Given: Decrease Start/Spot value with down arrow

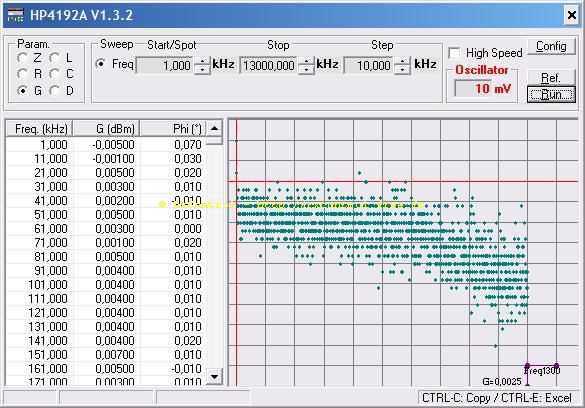Looking at the screenshot, I should point(202,70).
